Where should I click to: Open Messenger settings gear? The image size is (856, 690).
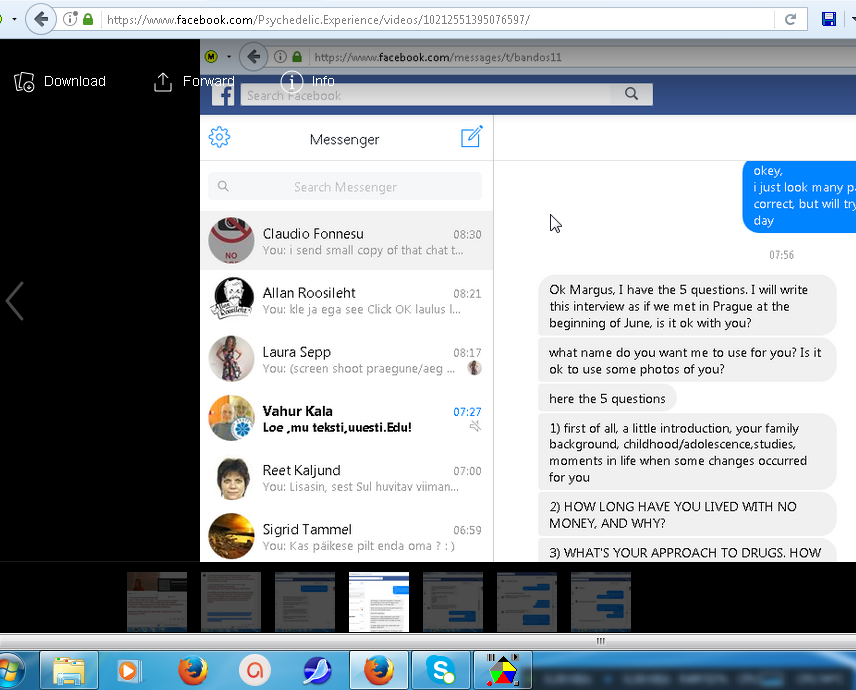219,137
